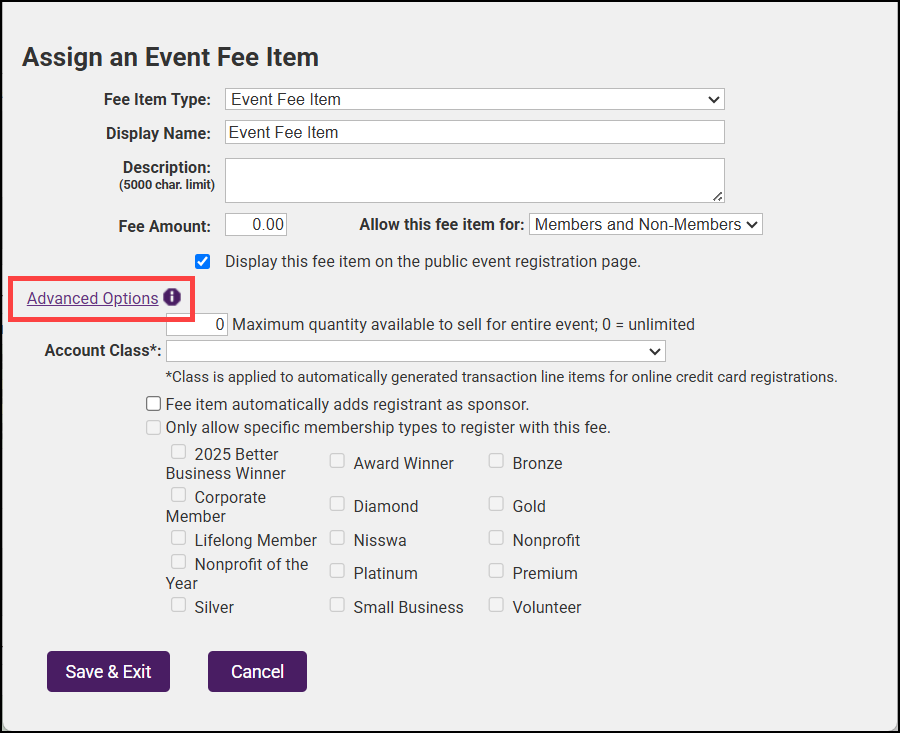Click the maximum quantity field
The image size is (900, 733).
point(197,324)
